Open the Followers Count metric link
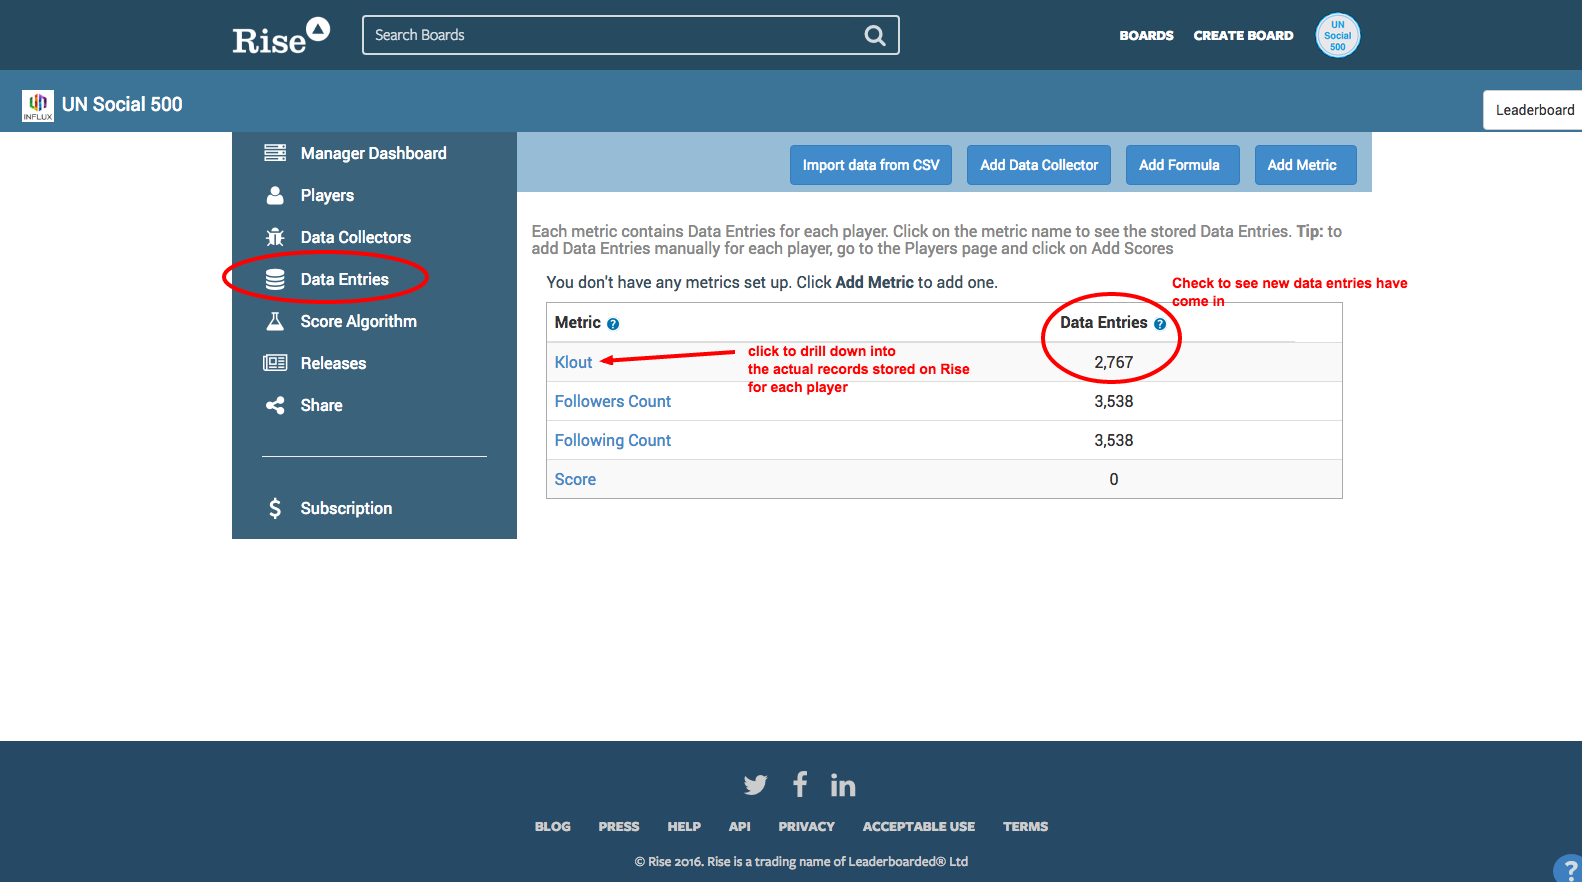 tap(613, 401)
